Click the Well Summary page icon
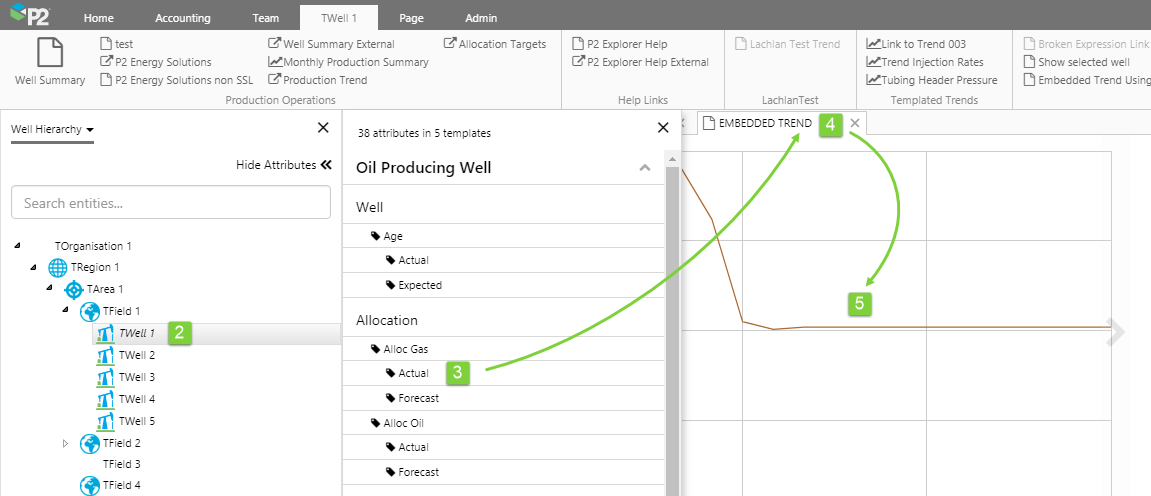Viewport: 1151px width, 496px height. [50, 54]
